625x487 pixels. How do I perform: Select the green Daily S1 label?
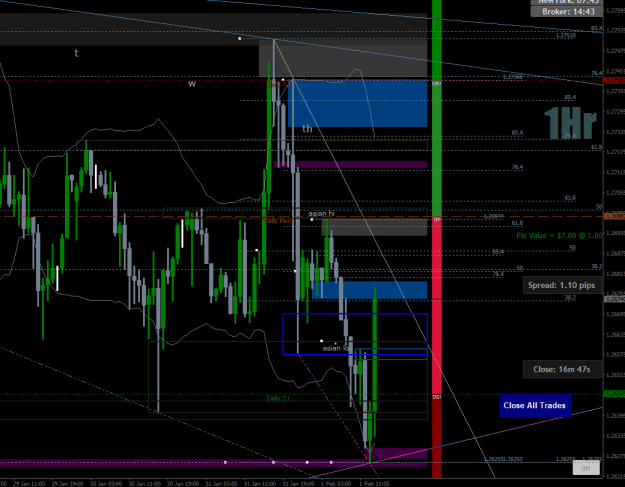point(278,398)
